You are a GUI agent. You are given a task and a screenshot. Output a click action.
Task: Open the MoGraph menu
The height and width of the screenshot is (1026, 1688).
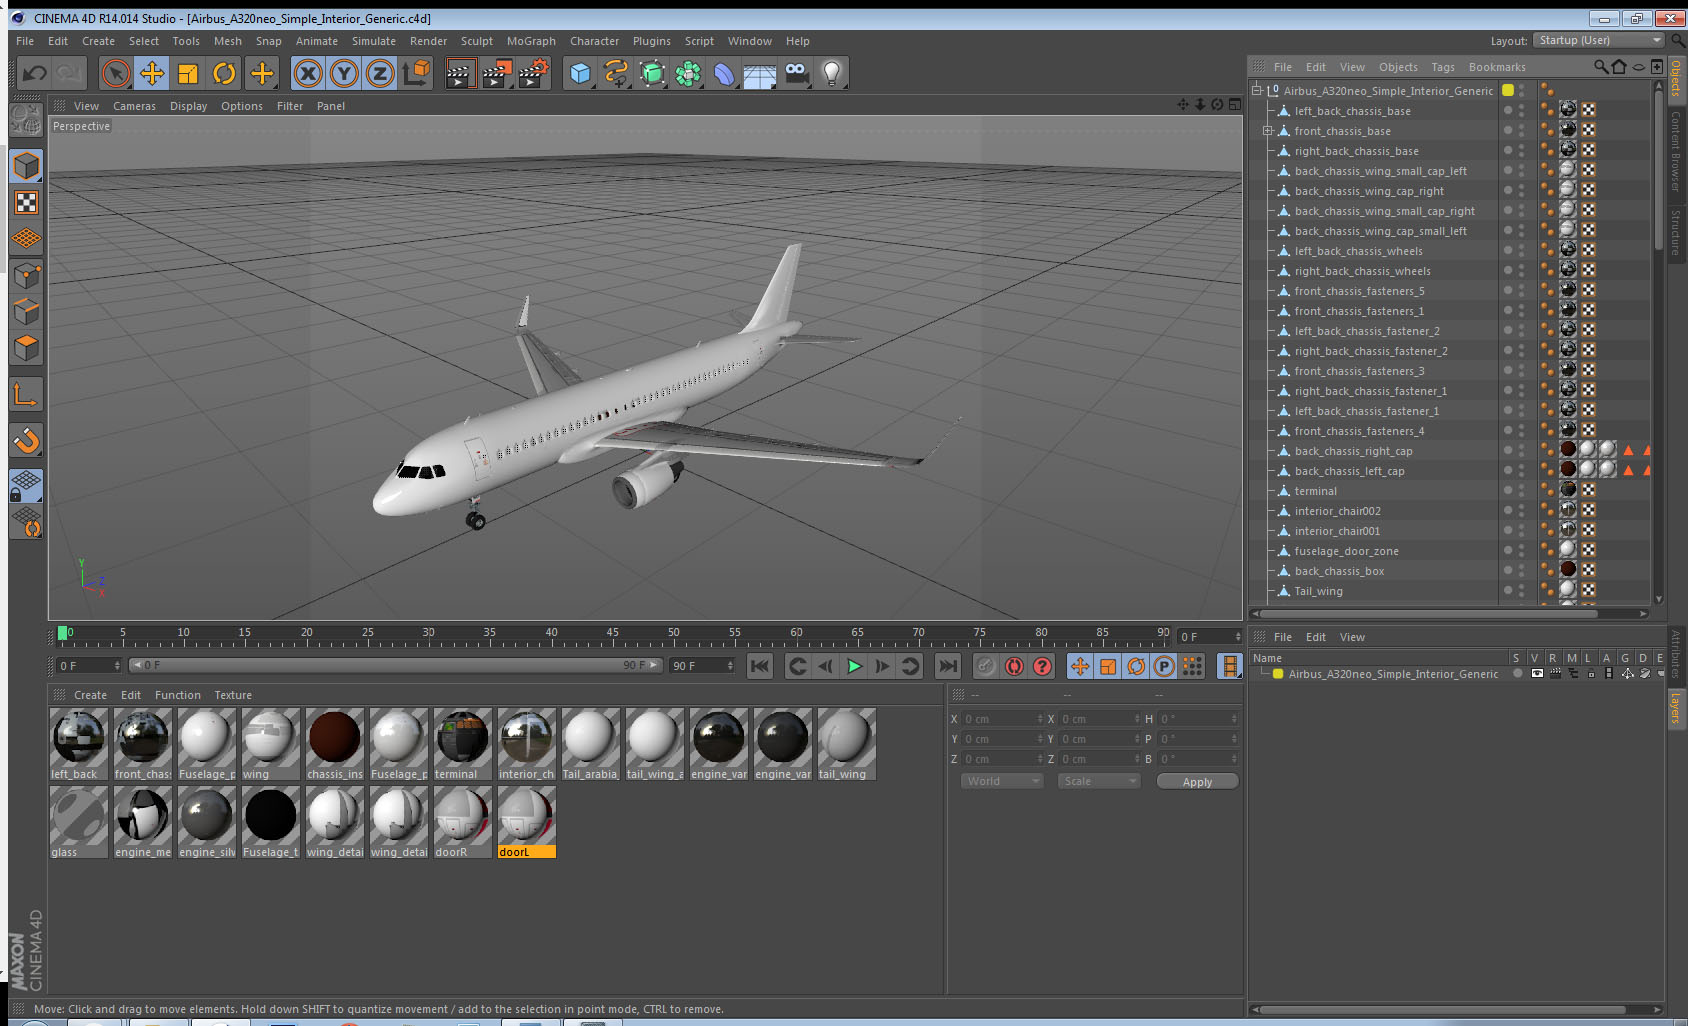(531, 41)
